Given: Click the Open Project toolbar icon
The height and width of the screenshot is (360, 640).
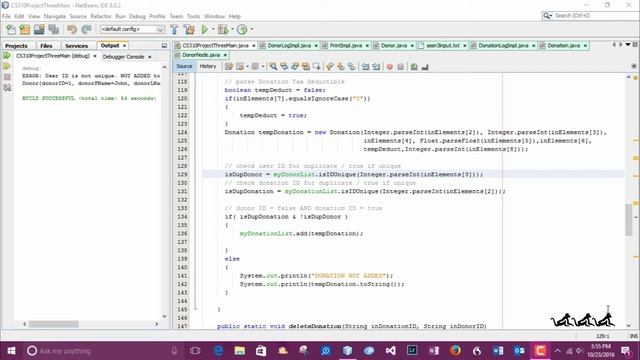Looking at the screenshot, I should tap(39, 29).
